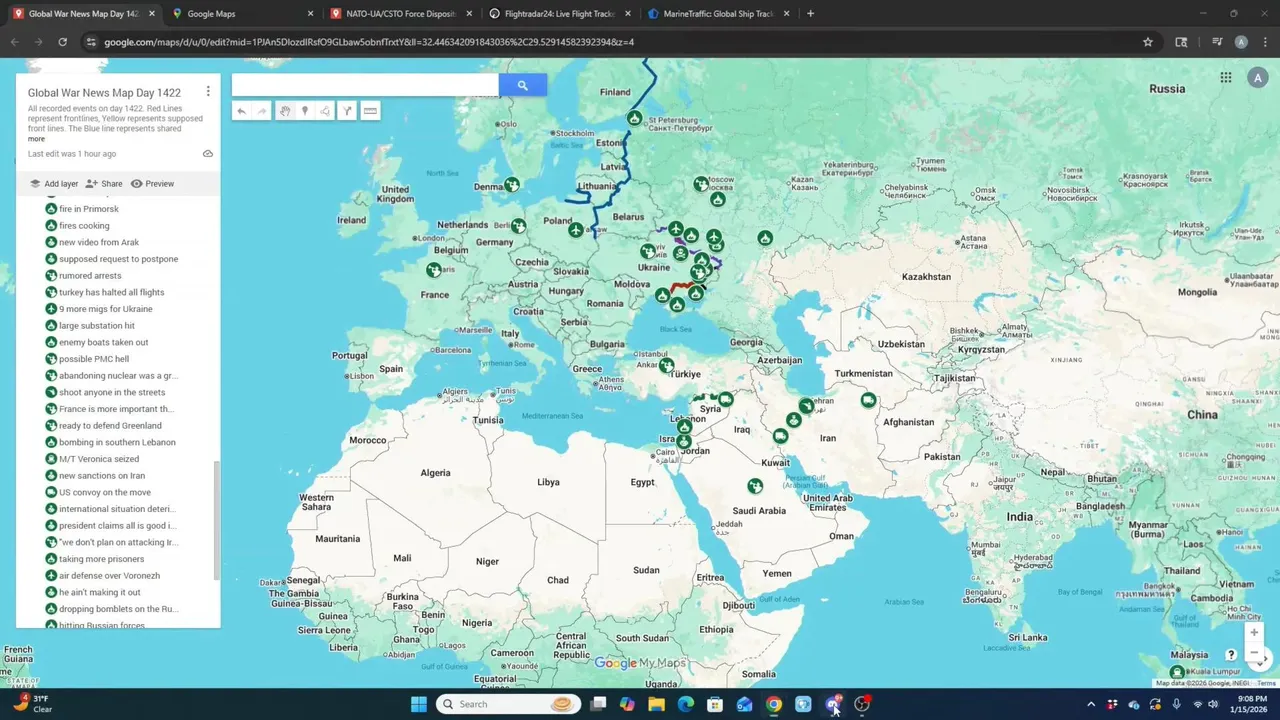Viewport: 1280px width, 720px height.
Task: Open the Google apps grid
Action: [x=1225, y=78]
